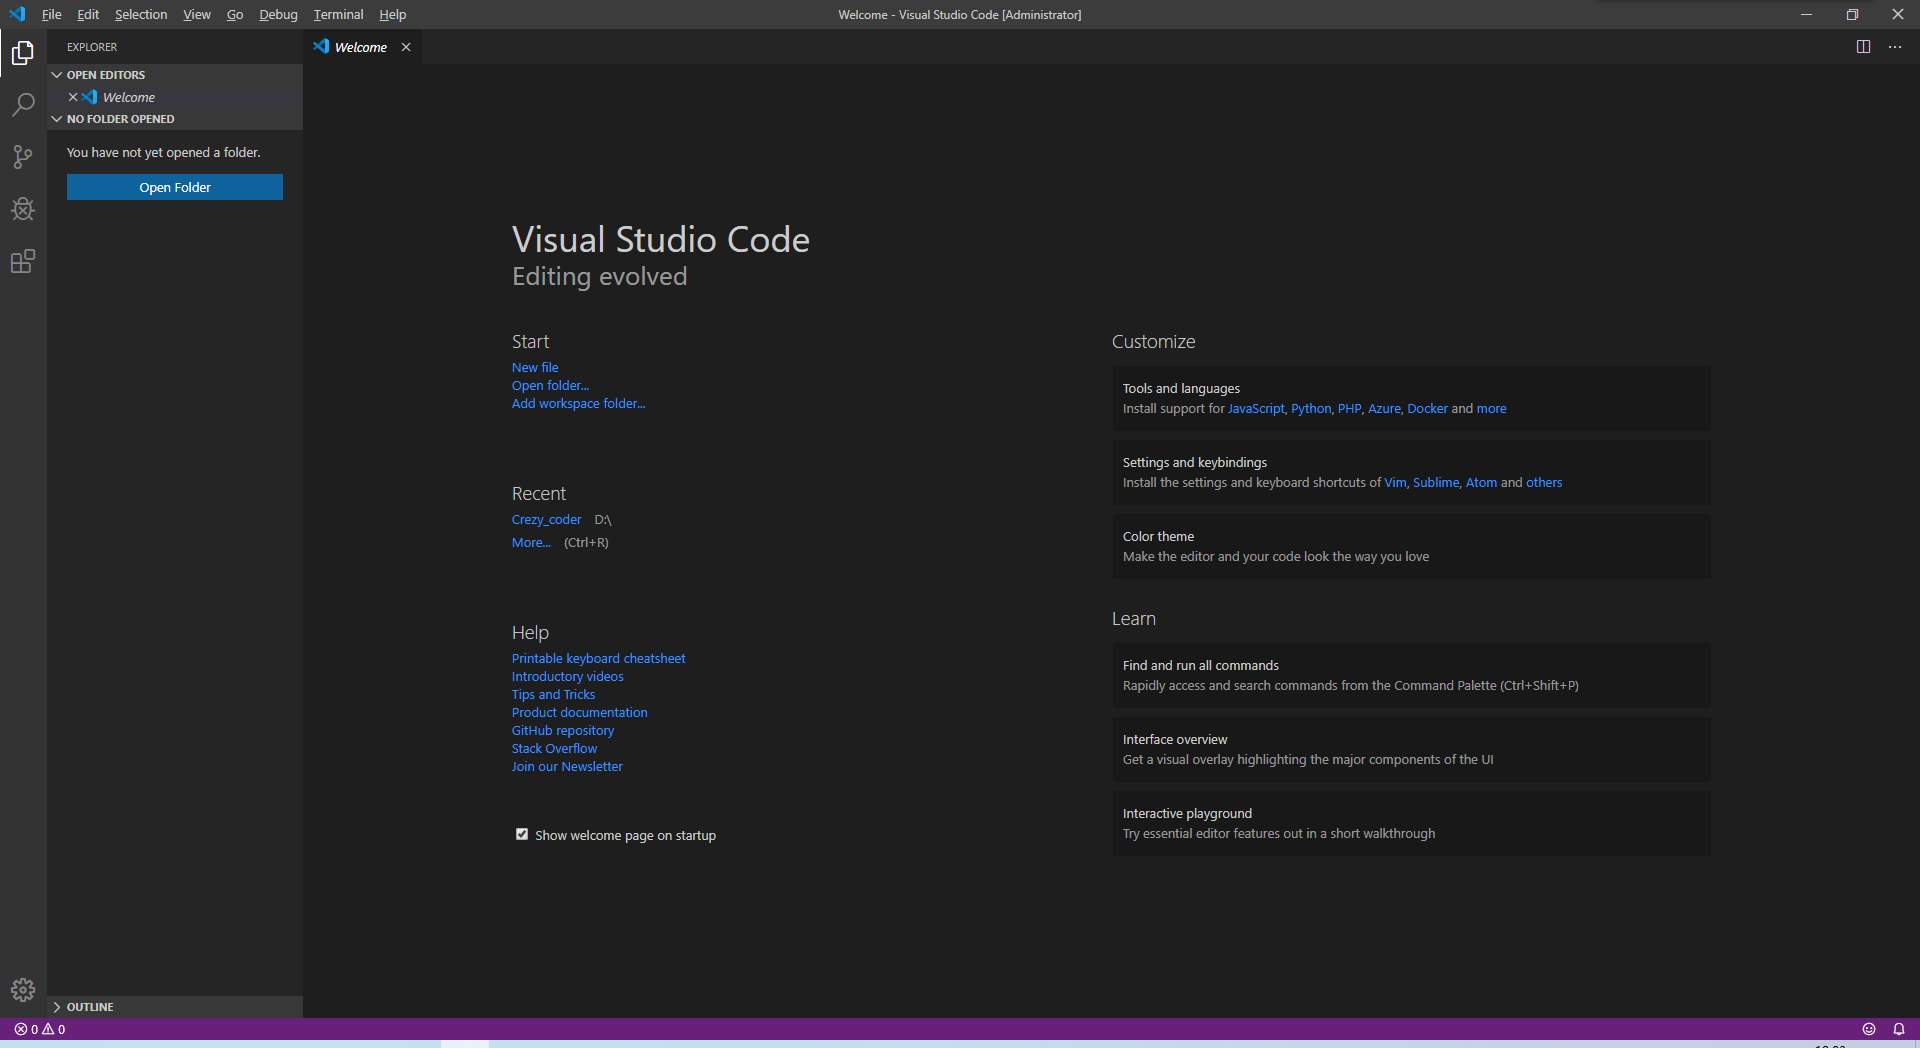This screenshot has height=1048, width=1920.
Task: Expand the Outline section
Action: tap(175, 1007)
